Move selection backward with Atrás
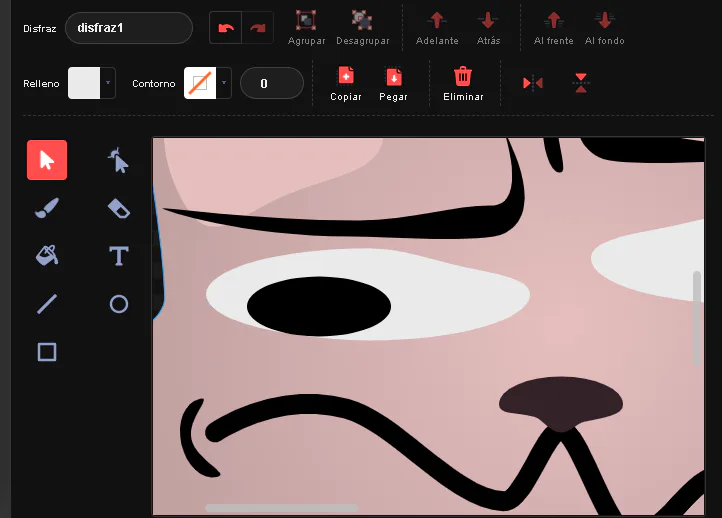This screenshot has width=722, height=518. [488, 28]
